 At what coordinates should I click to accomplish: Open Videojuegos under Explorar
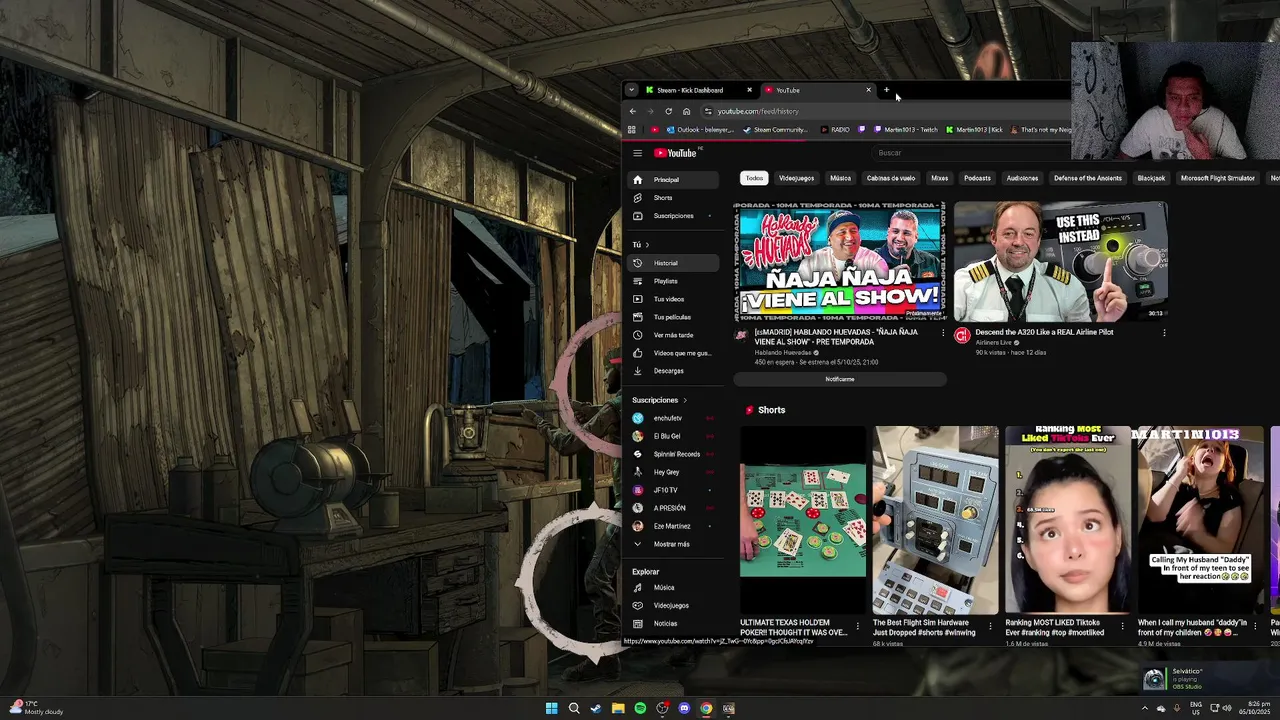(x=674, y=606)
